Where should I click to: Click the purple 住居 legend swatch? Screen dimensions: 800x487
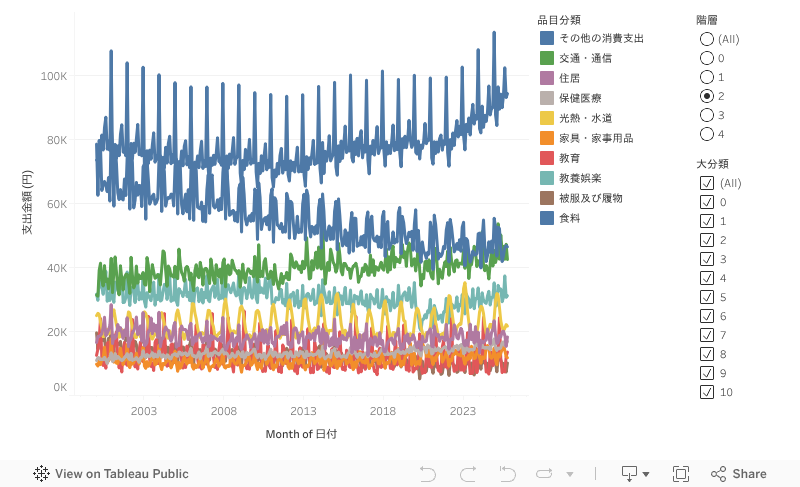coord(547,78)
